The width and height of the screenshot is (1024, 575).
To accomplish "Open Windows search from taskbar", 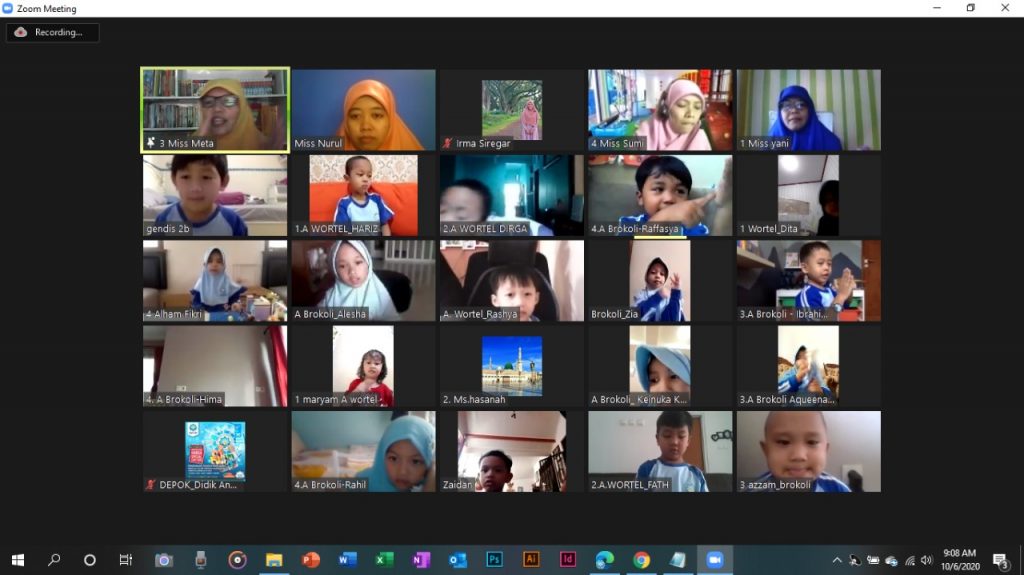I will 54,560.
